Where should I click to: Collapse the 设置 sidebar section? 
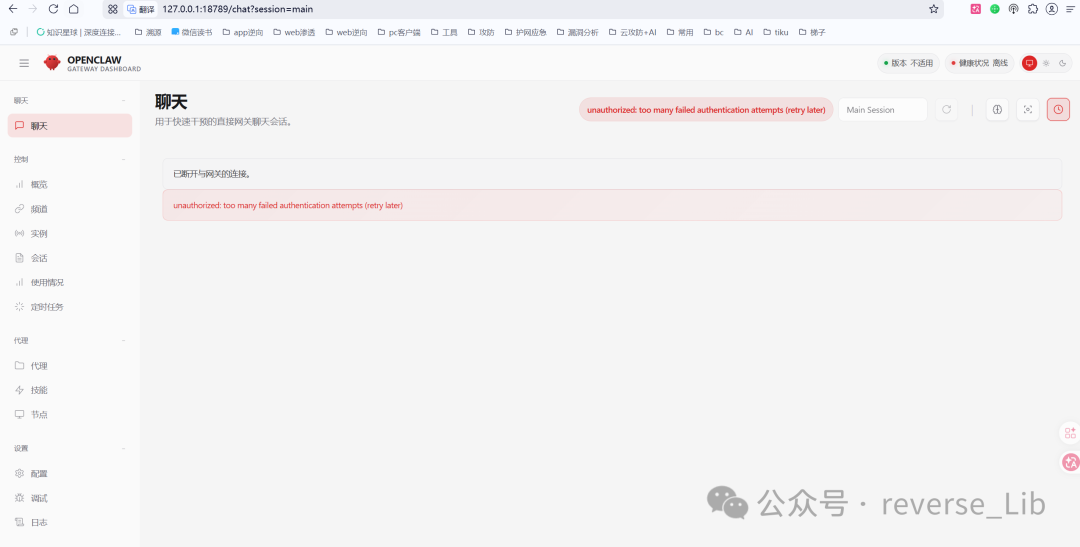70,448
